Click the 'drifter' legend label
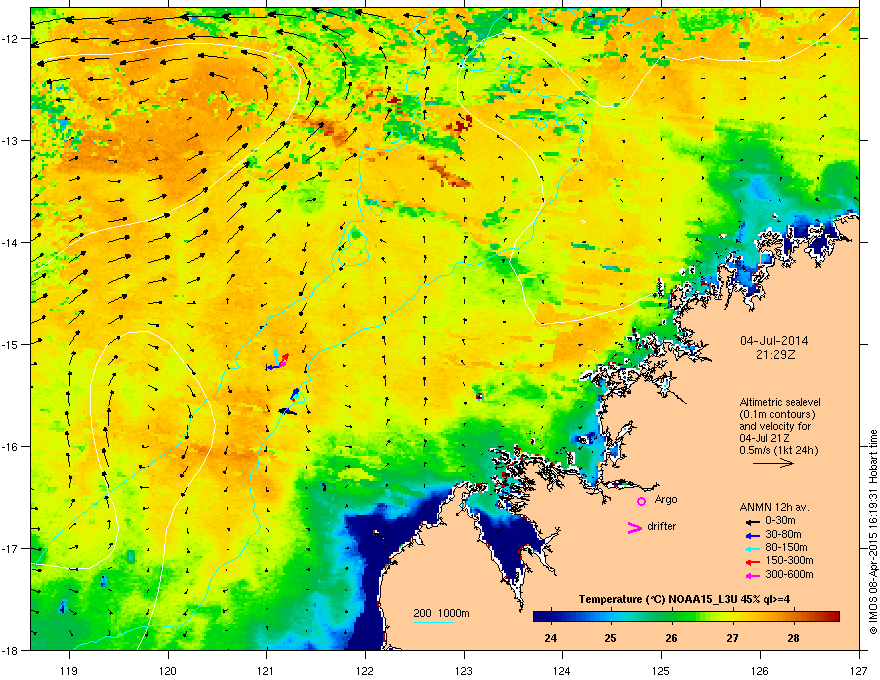 [662, 526]
